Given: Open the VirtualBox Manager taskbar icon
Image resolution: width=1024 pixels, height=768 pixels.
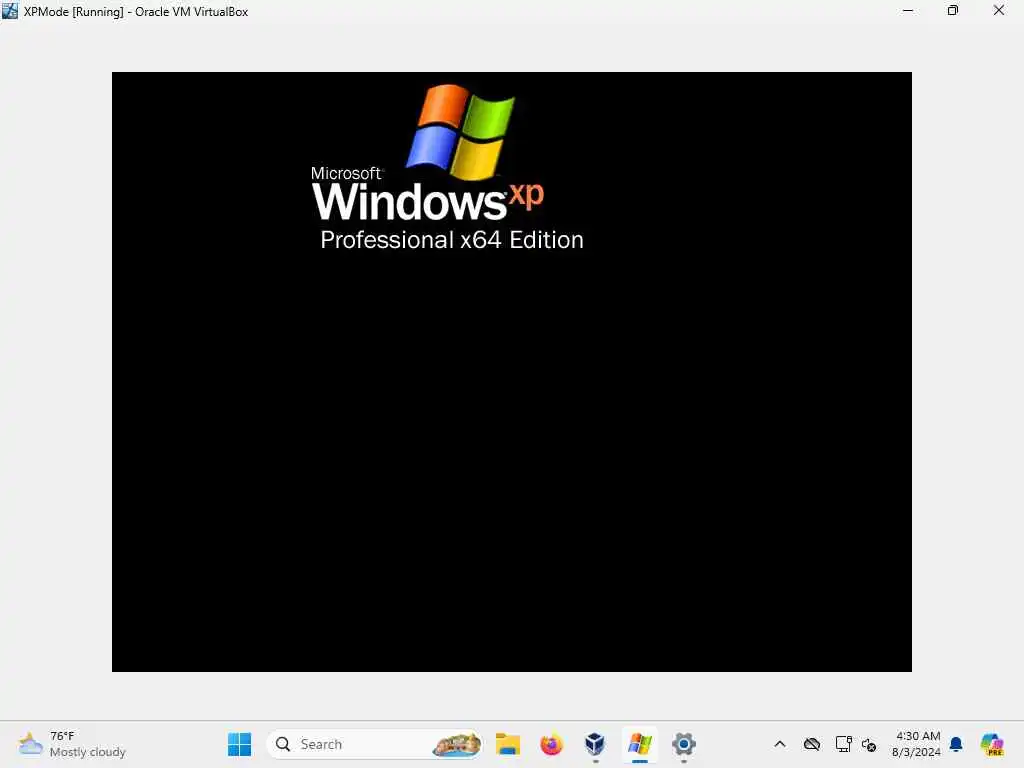Looking at the screenshot, I should pos(595,744).
